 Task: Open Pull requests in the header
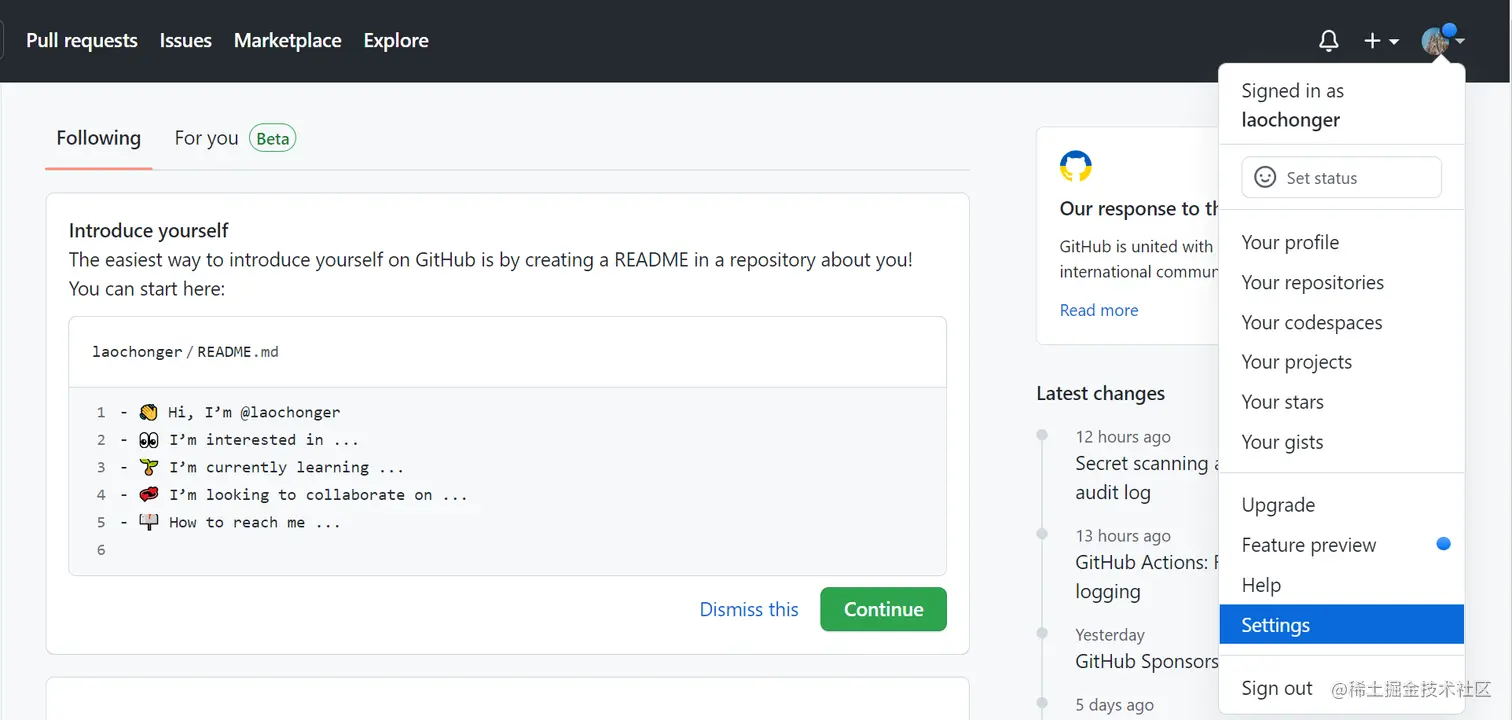pyautogui.click(x=82, y=41)
